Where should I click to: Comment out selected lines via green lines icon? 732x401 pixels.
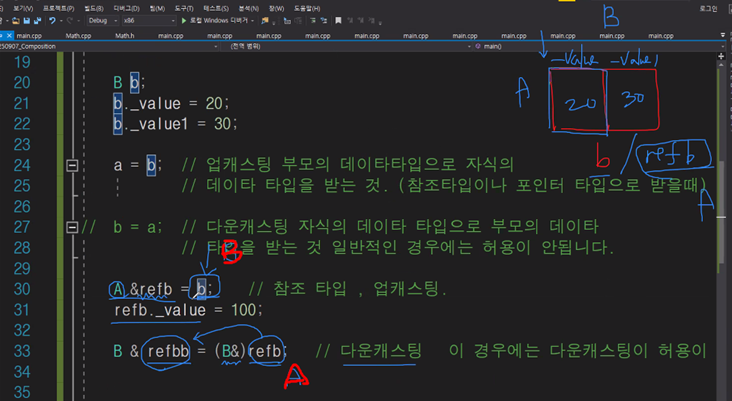click(312, 21)
